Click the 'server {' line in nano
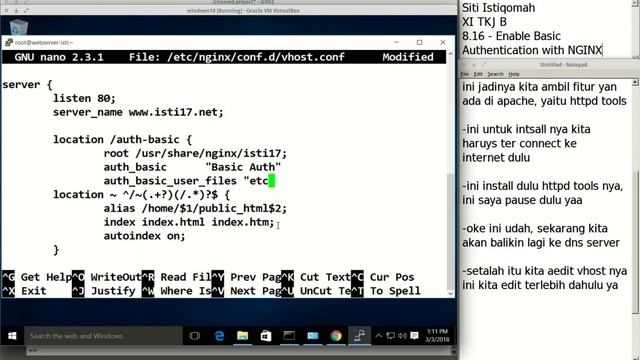The width and height of the screenshot is (640, 360). click(27, 85)
